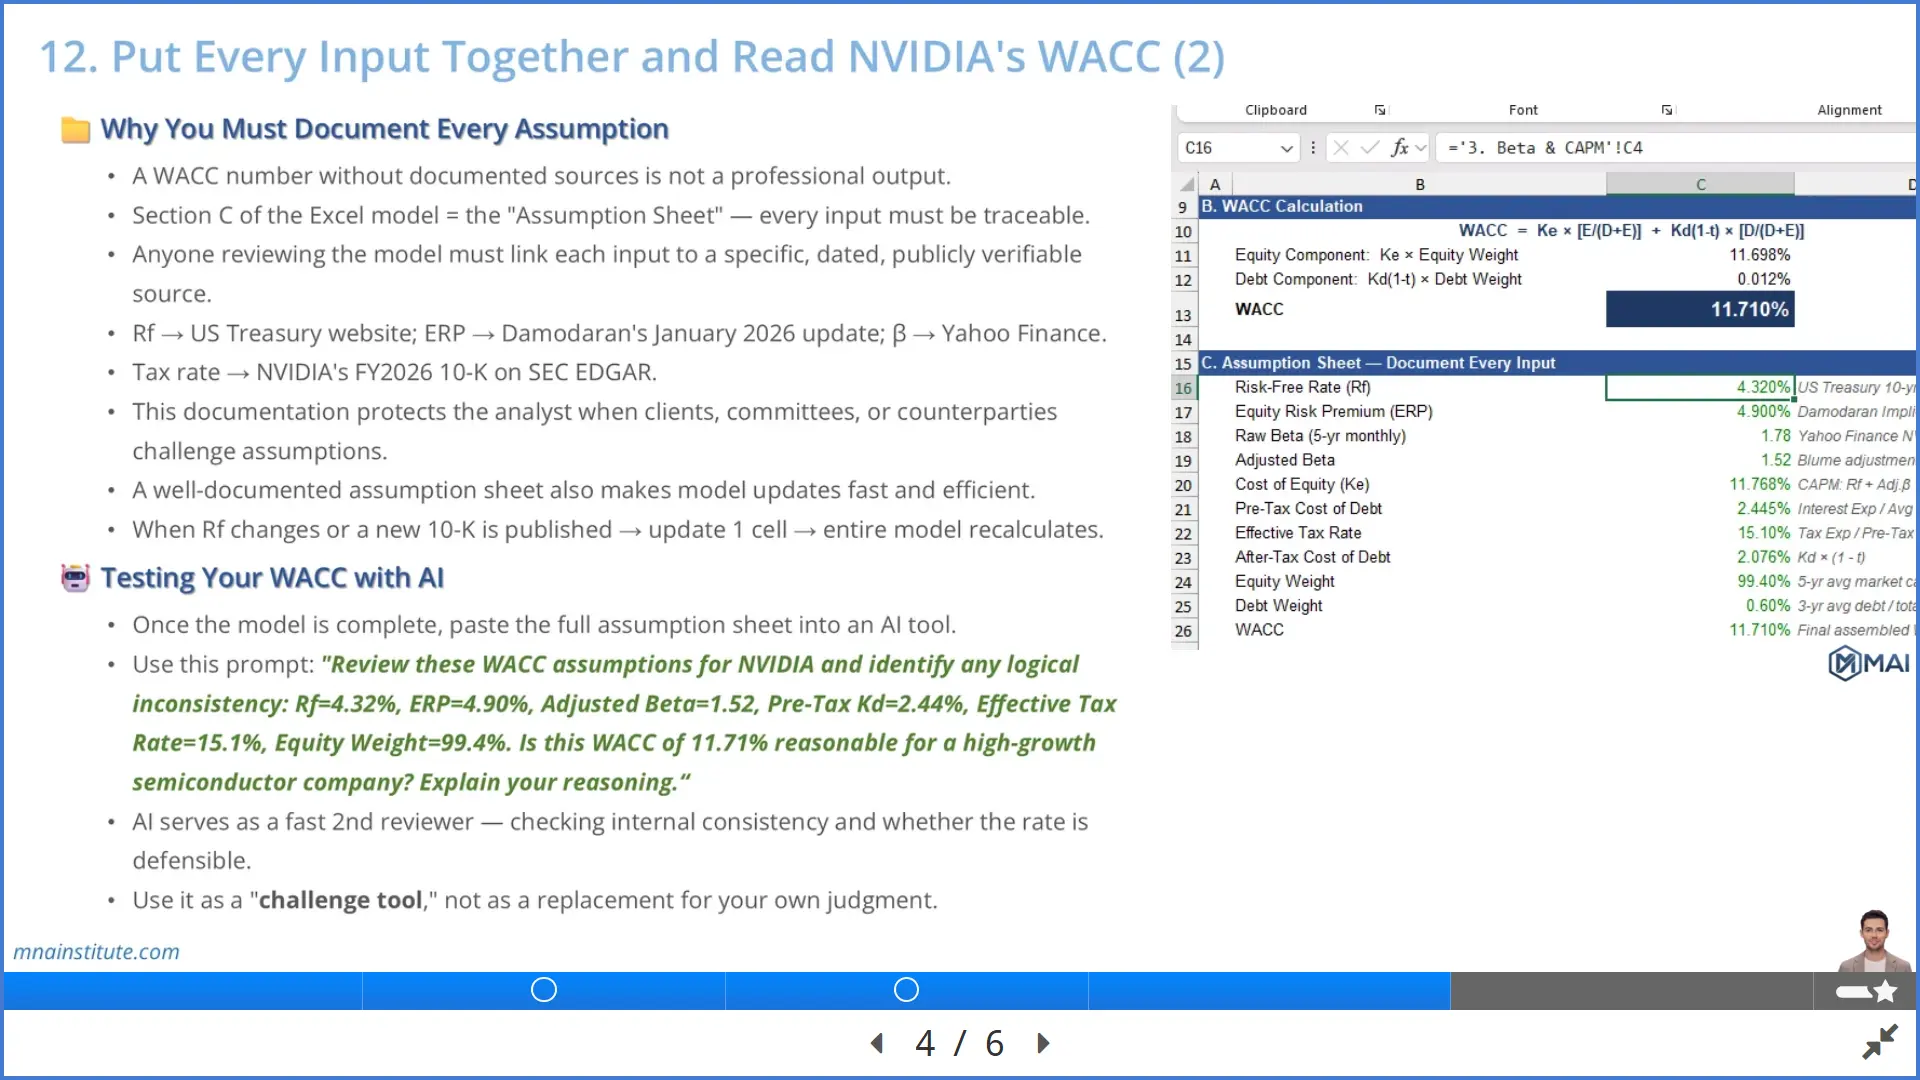Exit fullscreen using the collapse arrows icon
The image size is (1920, 1080).
click(x=1880, y=1042)
